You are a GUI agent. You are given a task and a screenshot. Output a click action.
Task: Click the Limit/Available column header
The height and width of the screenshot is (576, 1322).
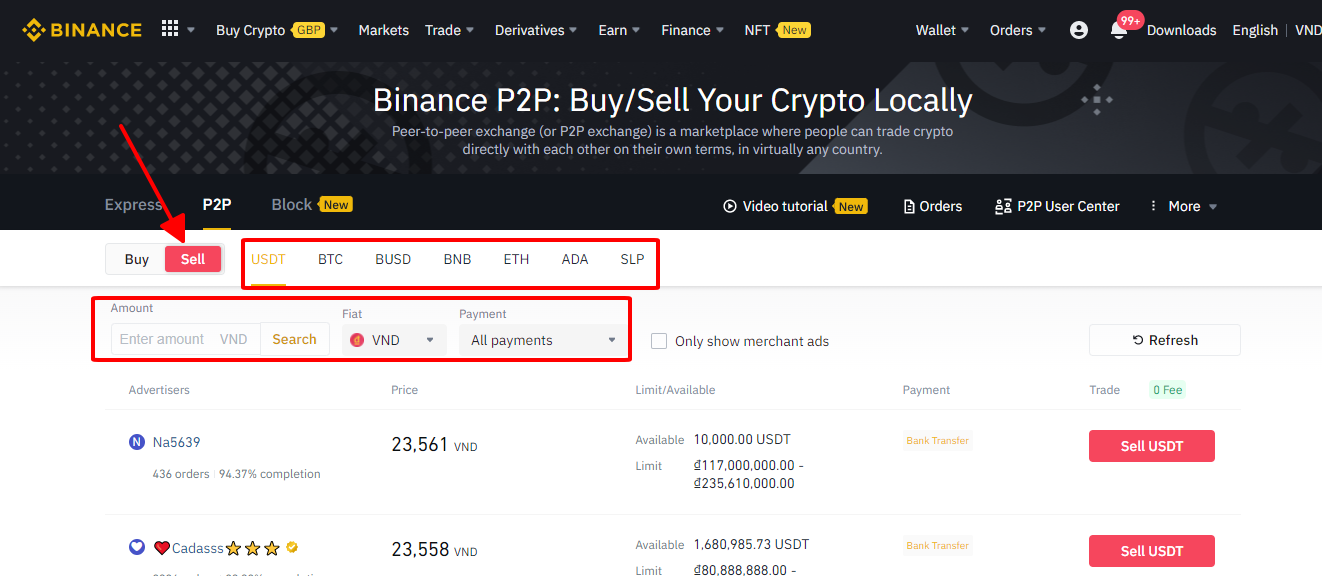[675, 390]
